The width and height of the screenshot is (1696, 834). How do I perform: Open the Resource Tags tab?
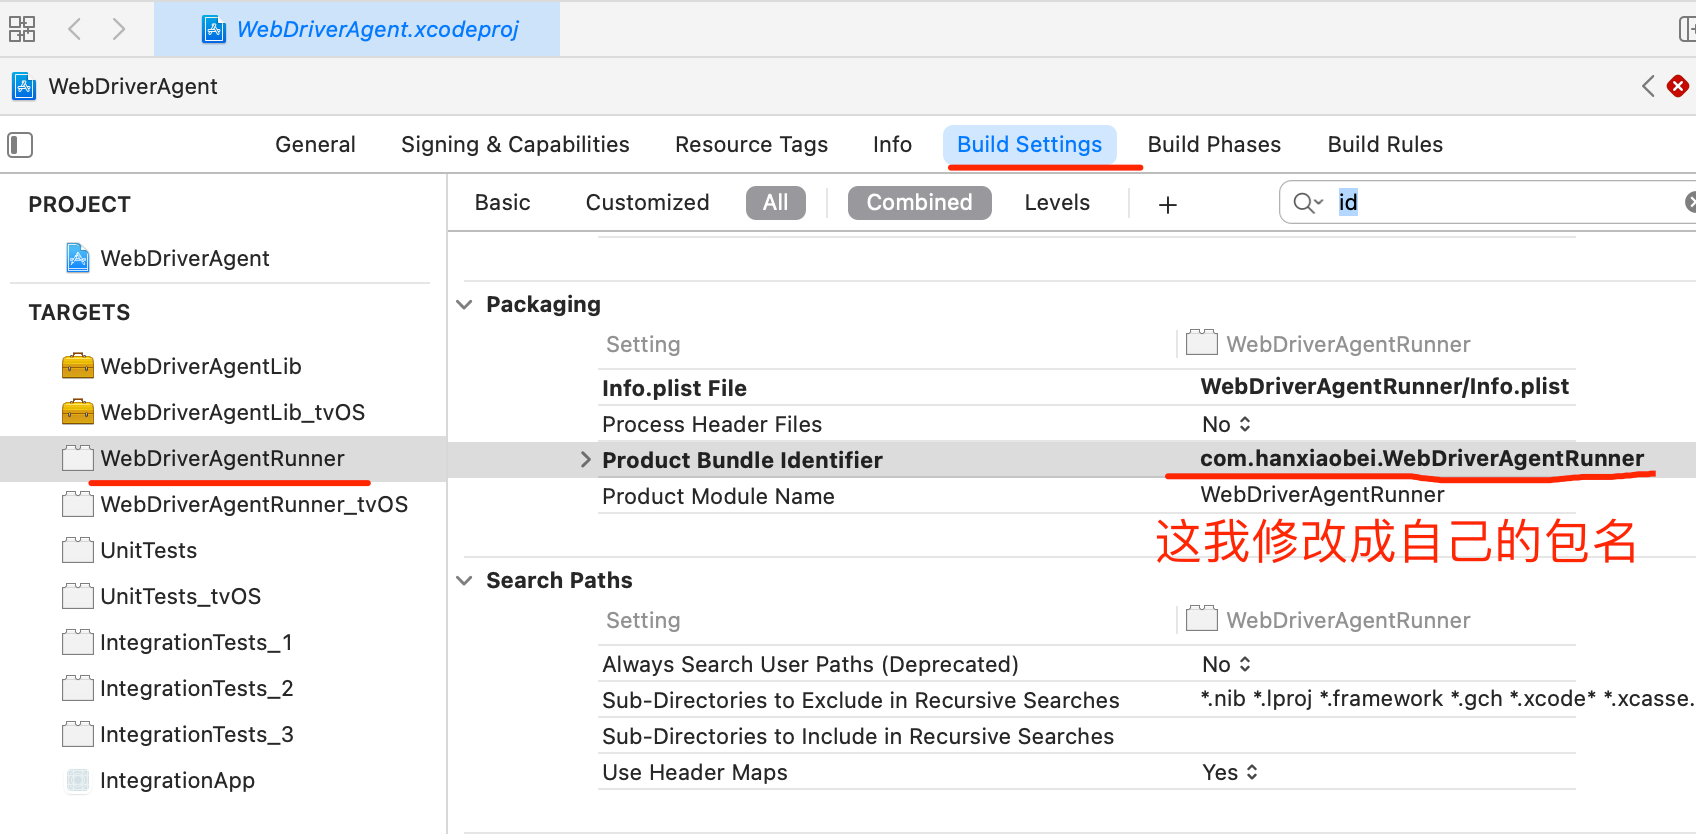coord(751,145)
